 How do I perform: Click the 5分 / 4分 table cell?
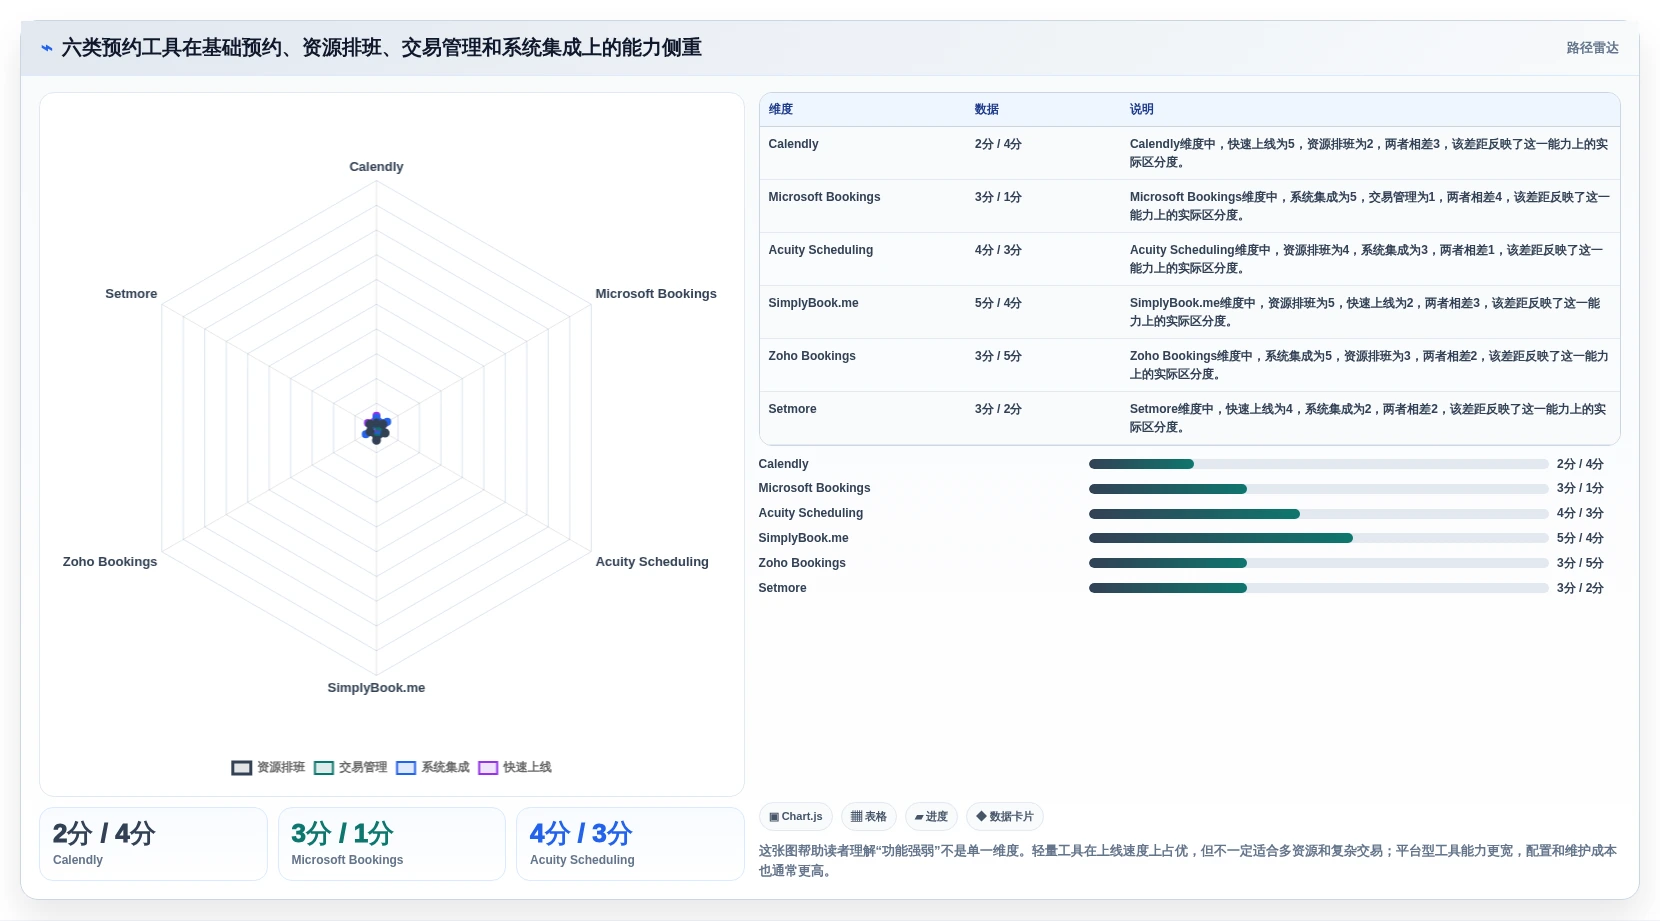point(998,303)
